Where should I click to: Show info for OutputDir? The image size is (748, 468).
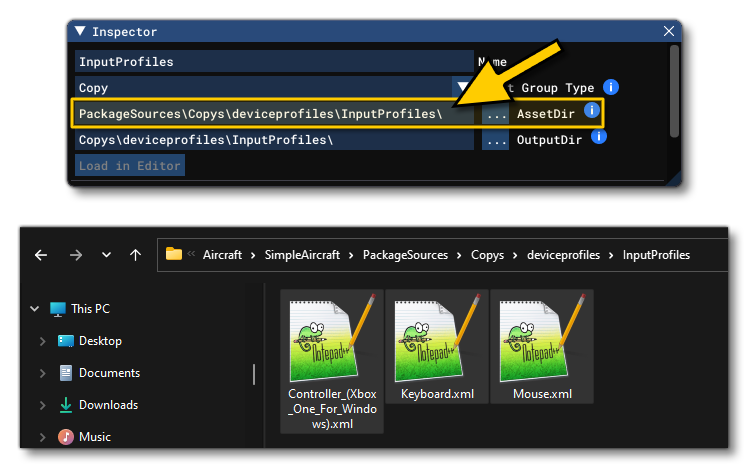pos(599,137)
